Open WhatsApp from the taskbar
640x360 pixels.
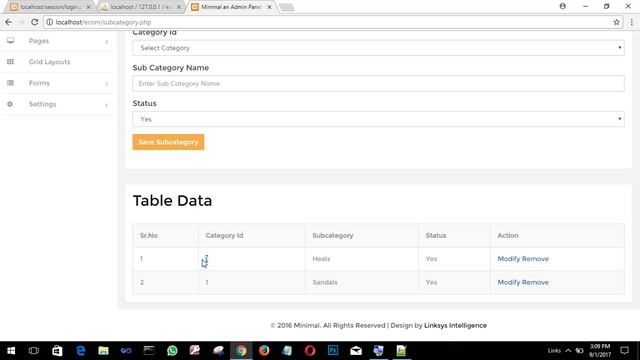pyautogui.click(x=172, y=351)
